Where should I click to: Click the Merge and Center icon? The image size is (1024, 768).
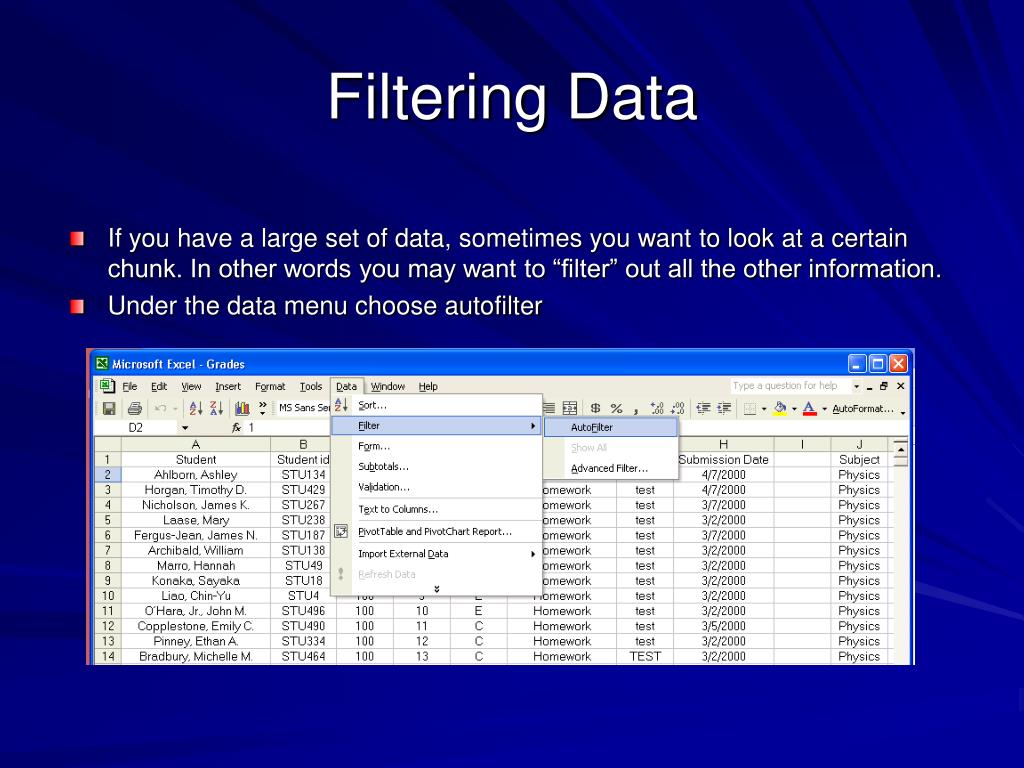click(570, 408)
